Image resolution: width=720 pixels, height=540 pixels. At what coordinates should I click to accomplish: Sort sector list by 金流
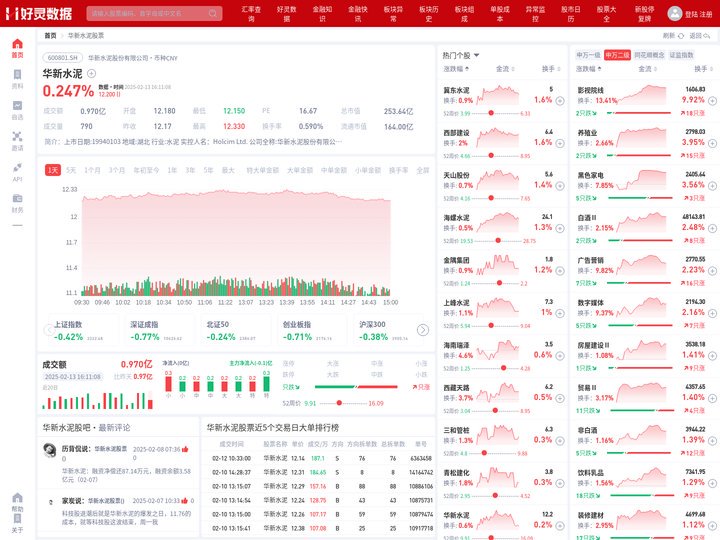[x=647, y=69]
